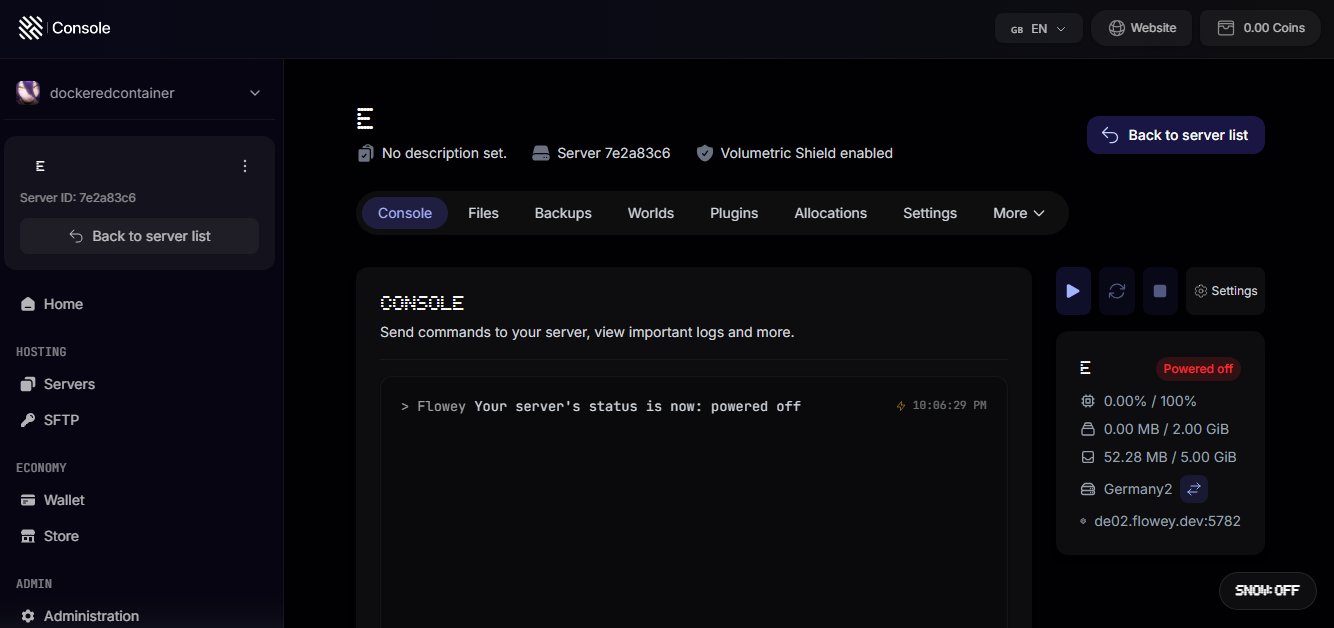Click the node switch icon next to Germany2
Screen dimensions: 1334x628
(1193, 489)
